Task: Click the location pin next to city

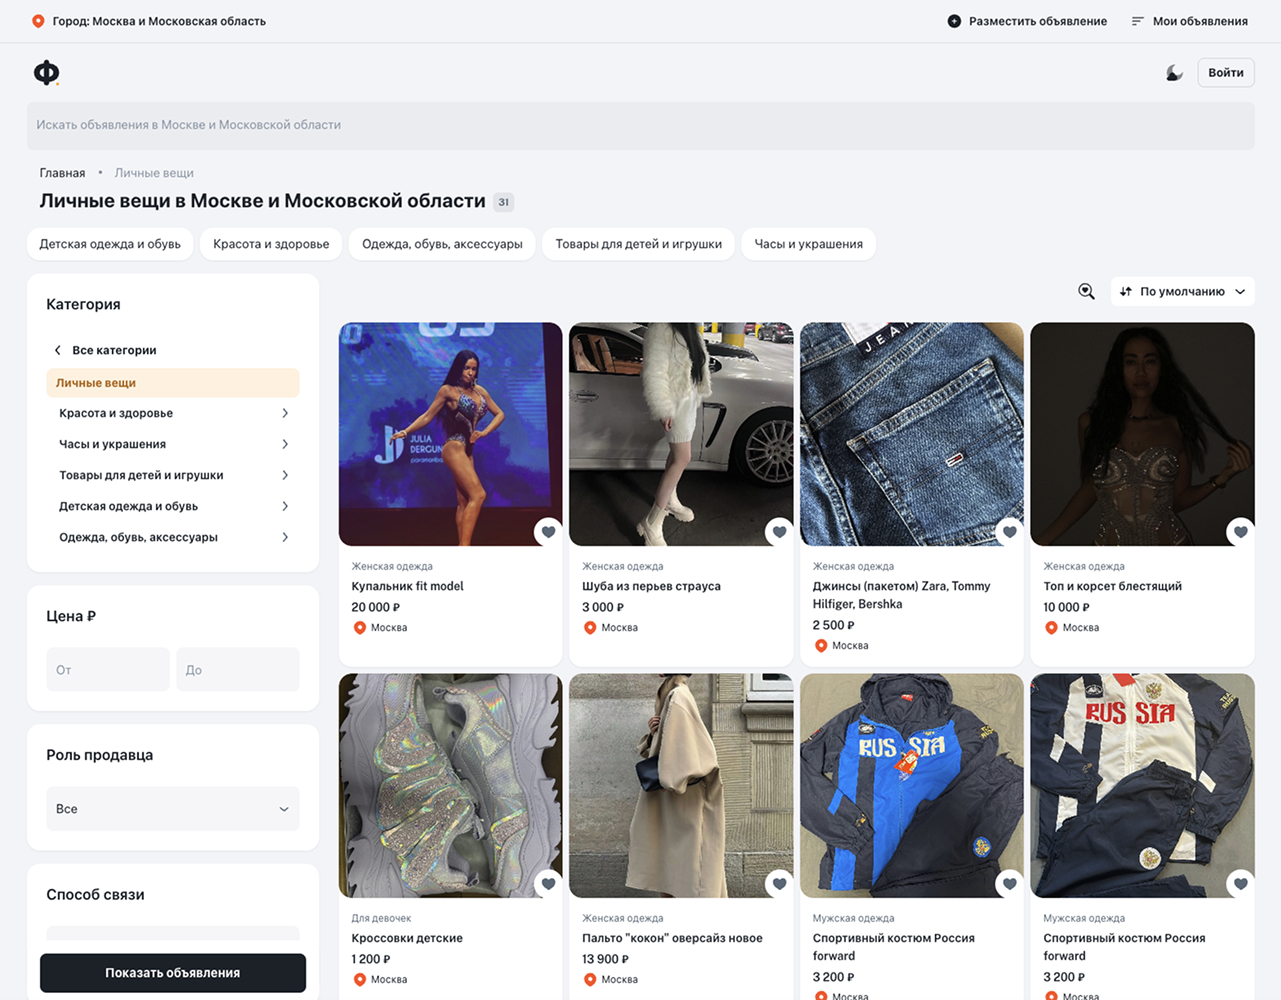Action: point(38,21)
